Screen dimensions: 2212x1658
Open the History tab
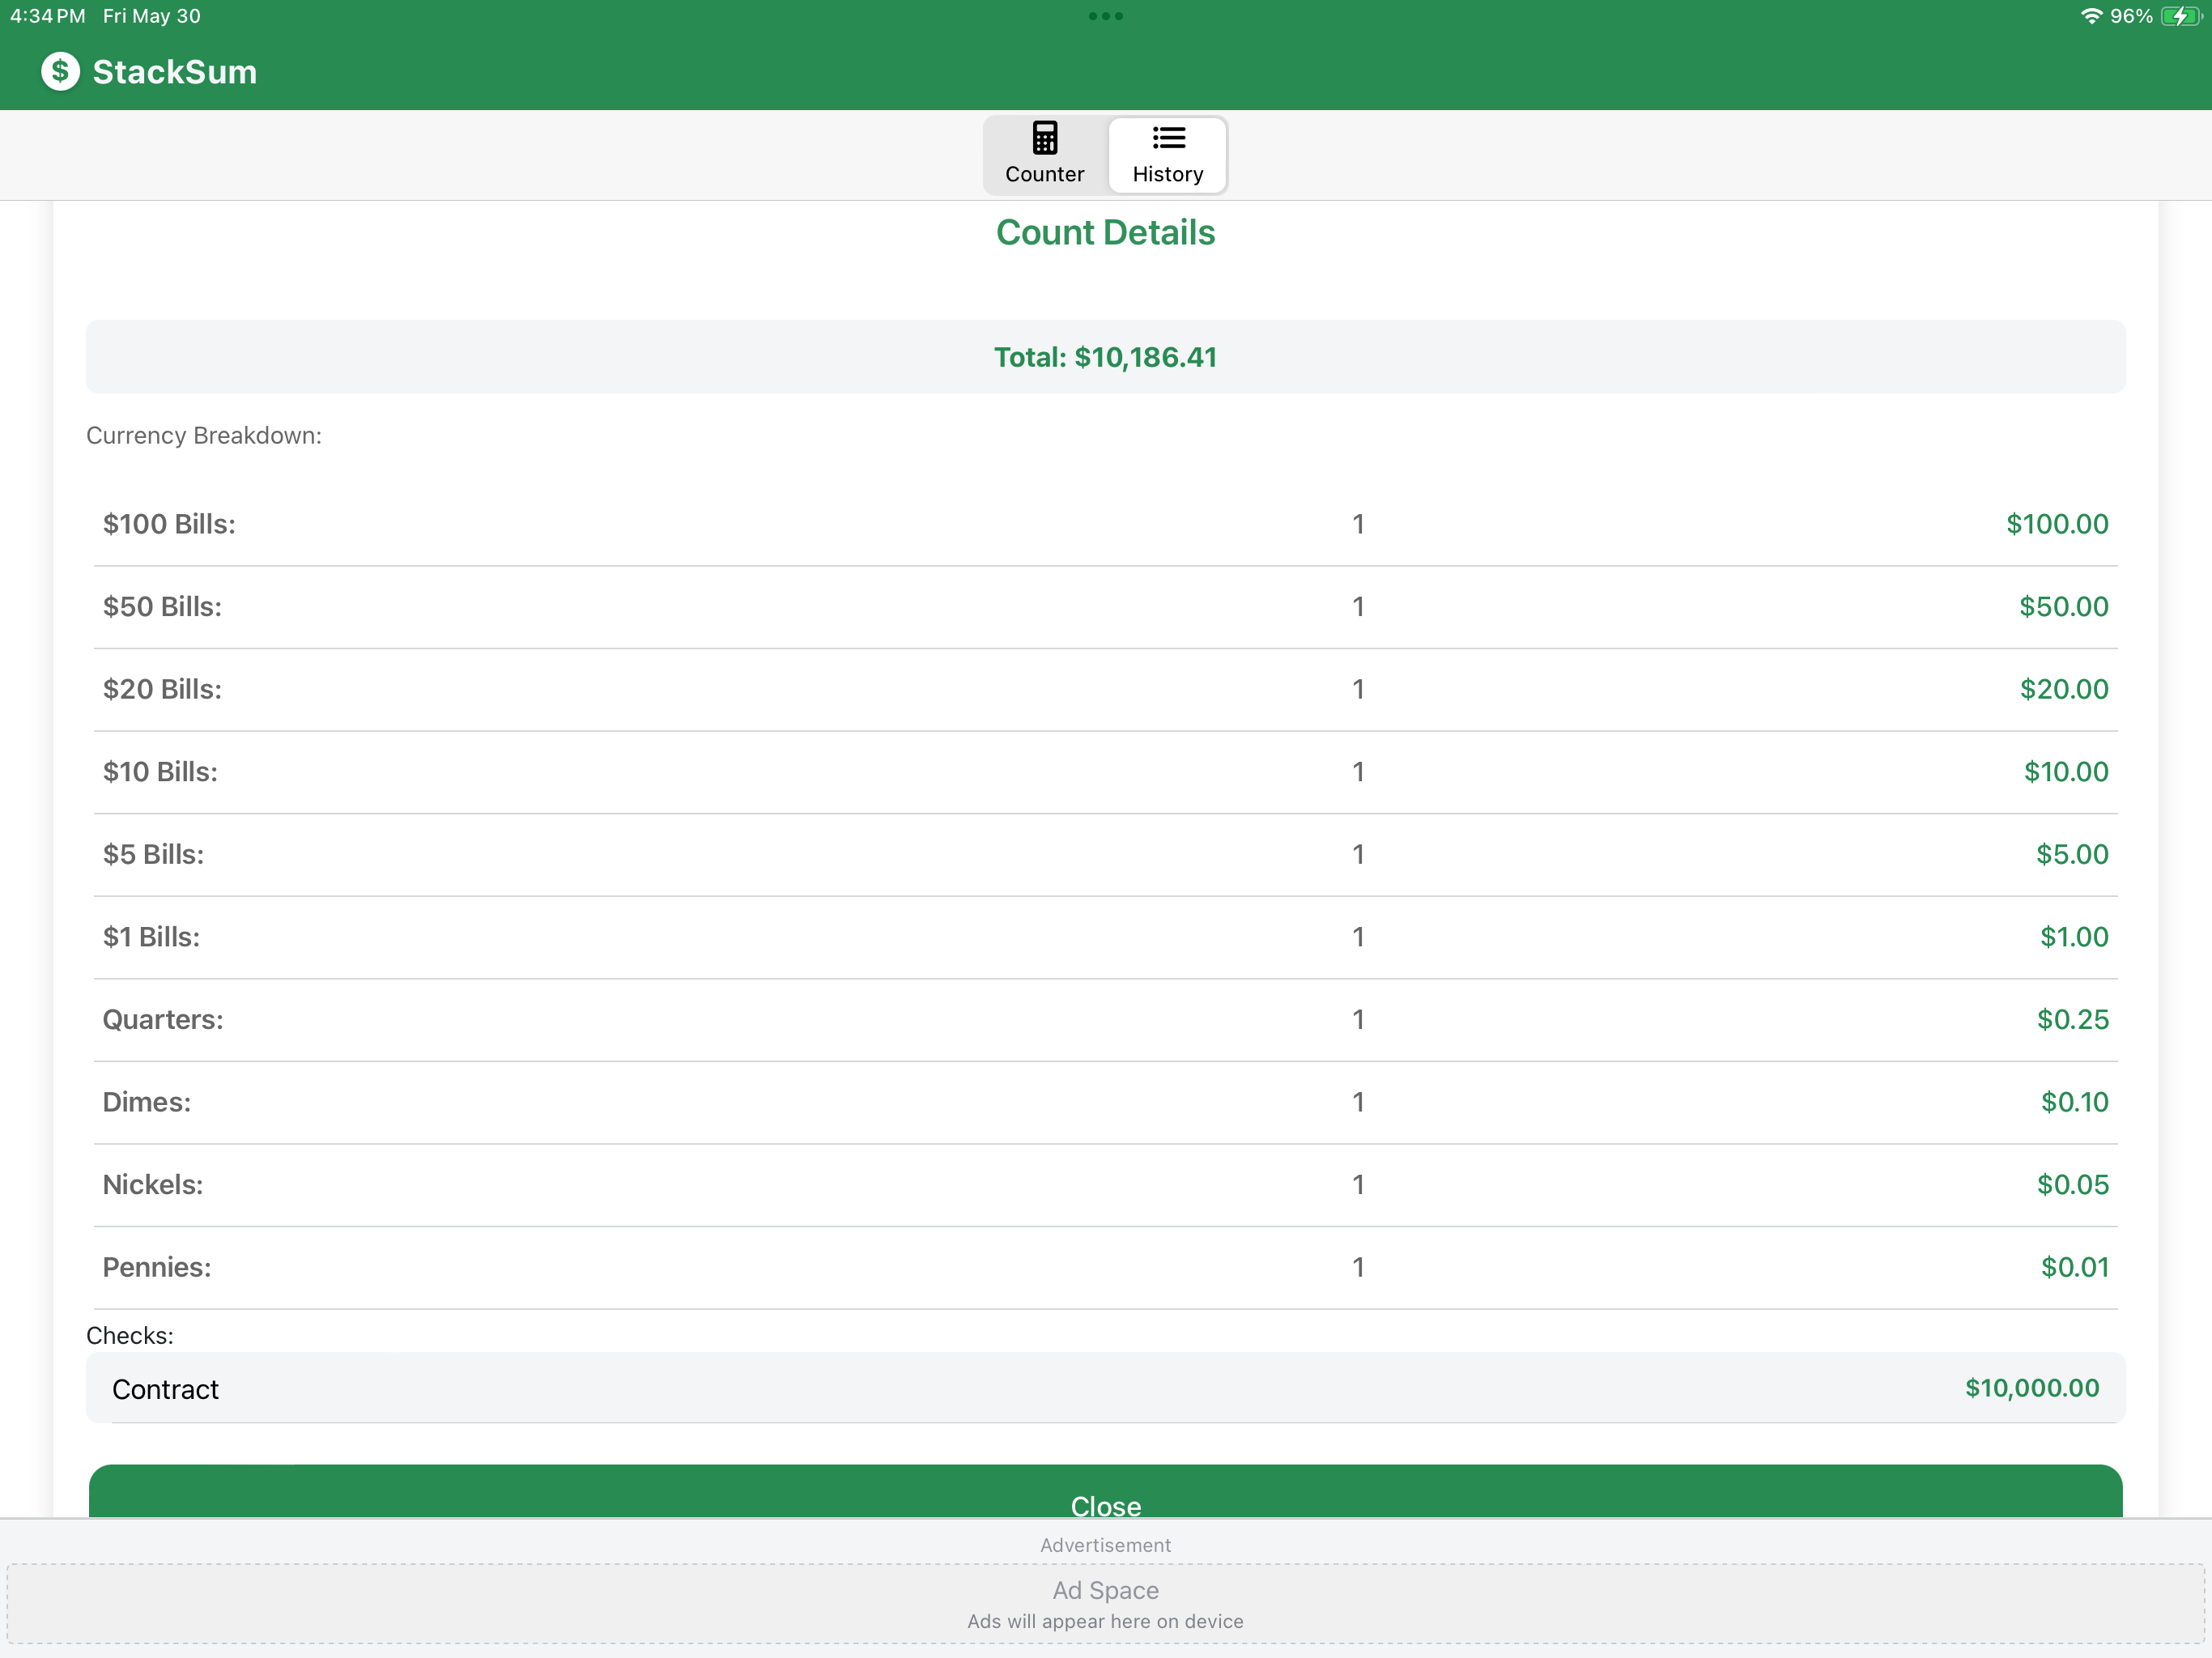1167,154
